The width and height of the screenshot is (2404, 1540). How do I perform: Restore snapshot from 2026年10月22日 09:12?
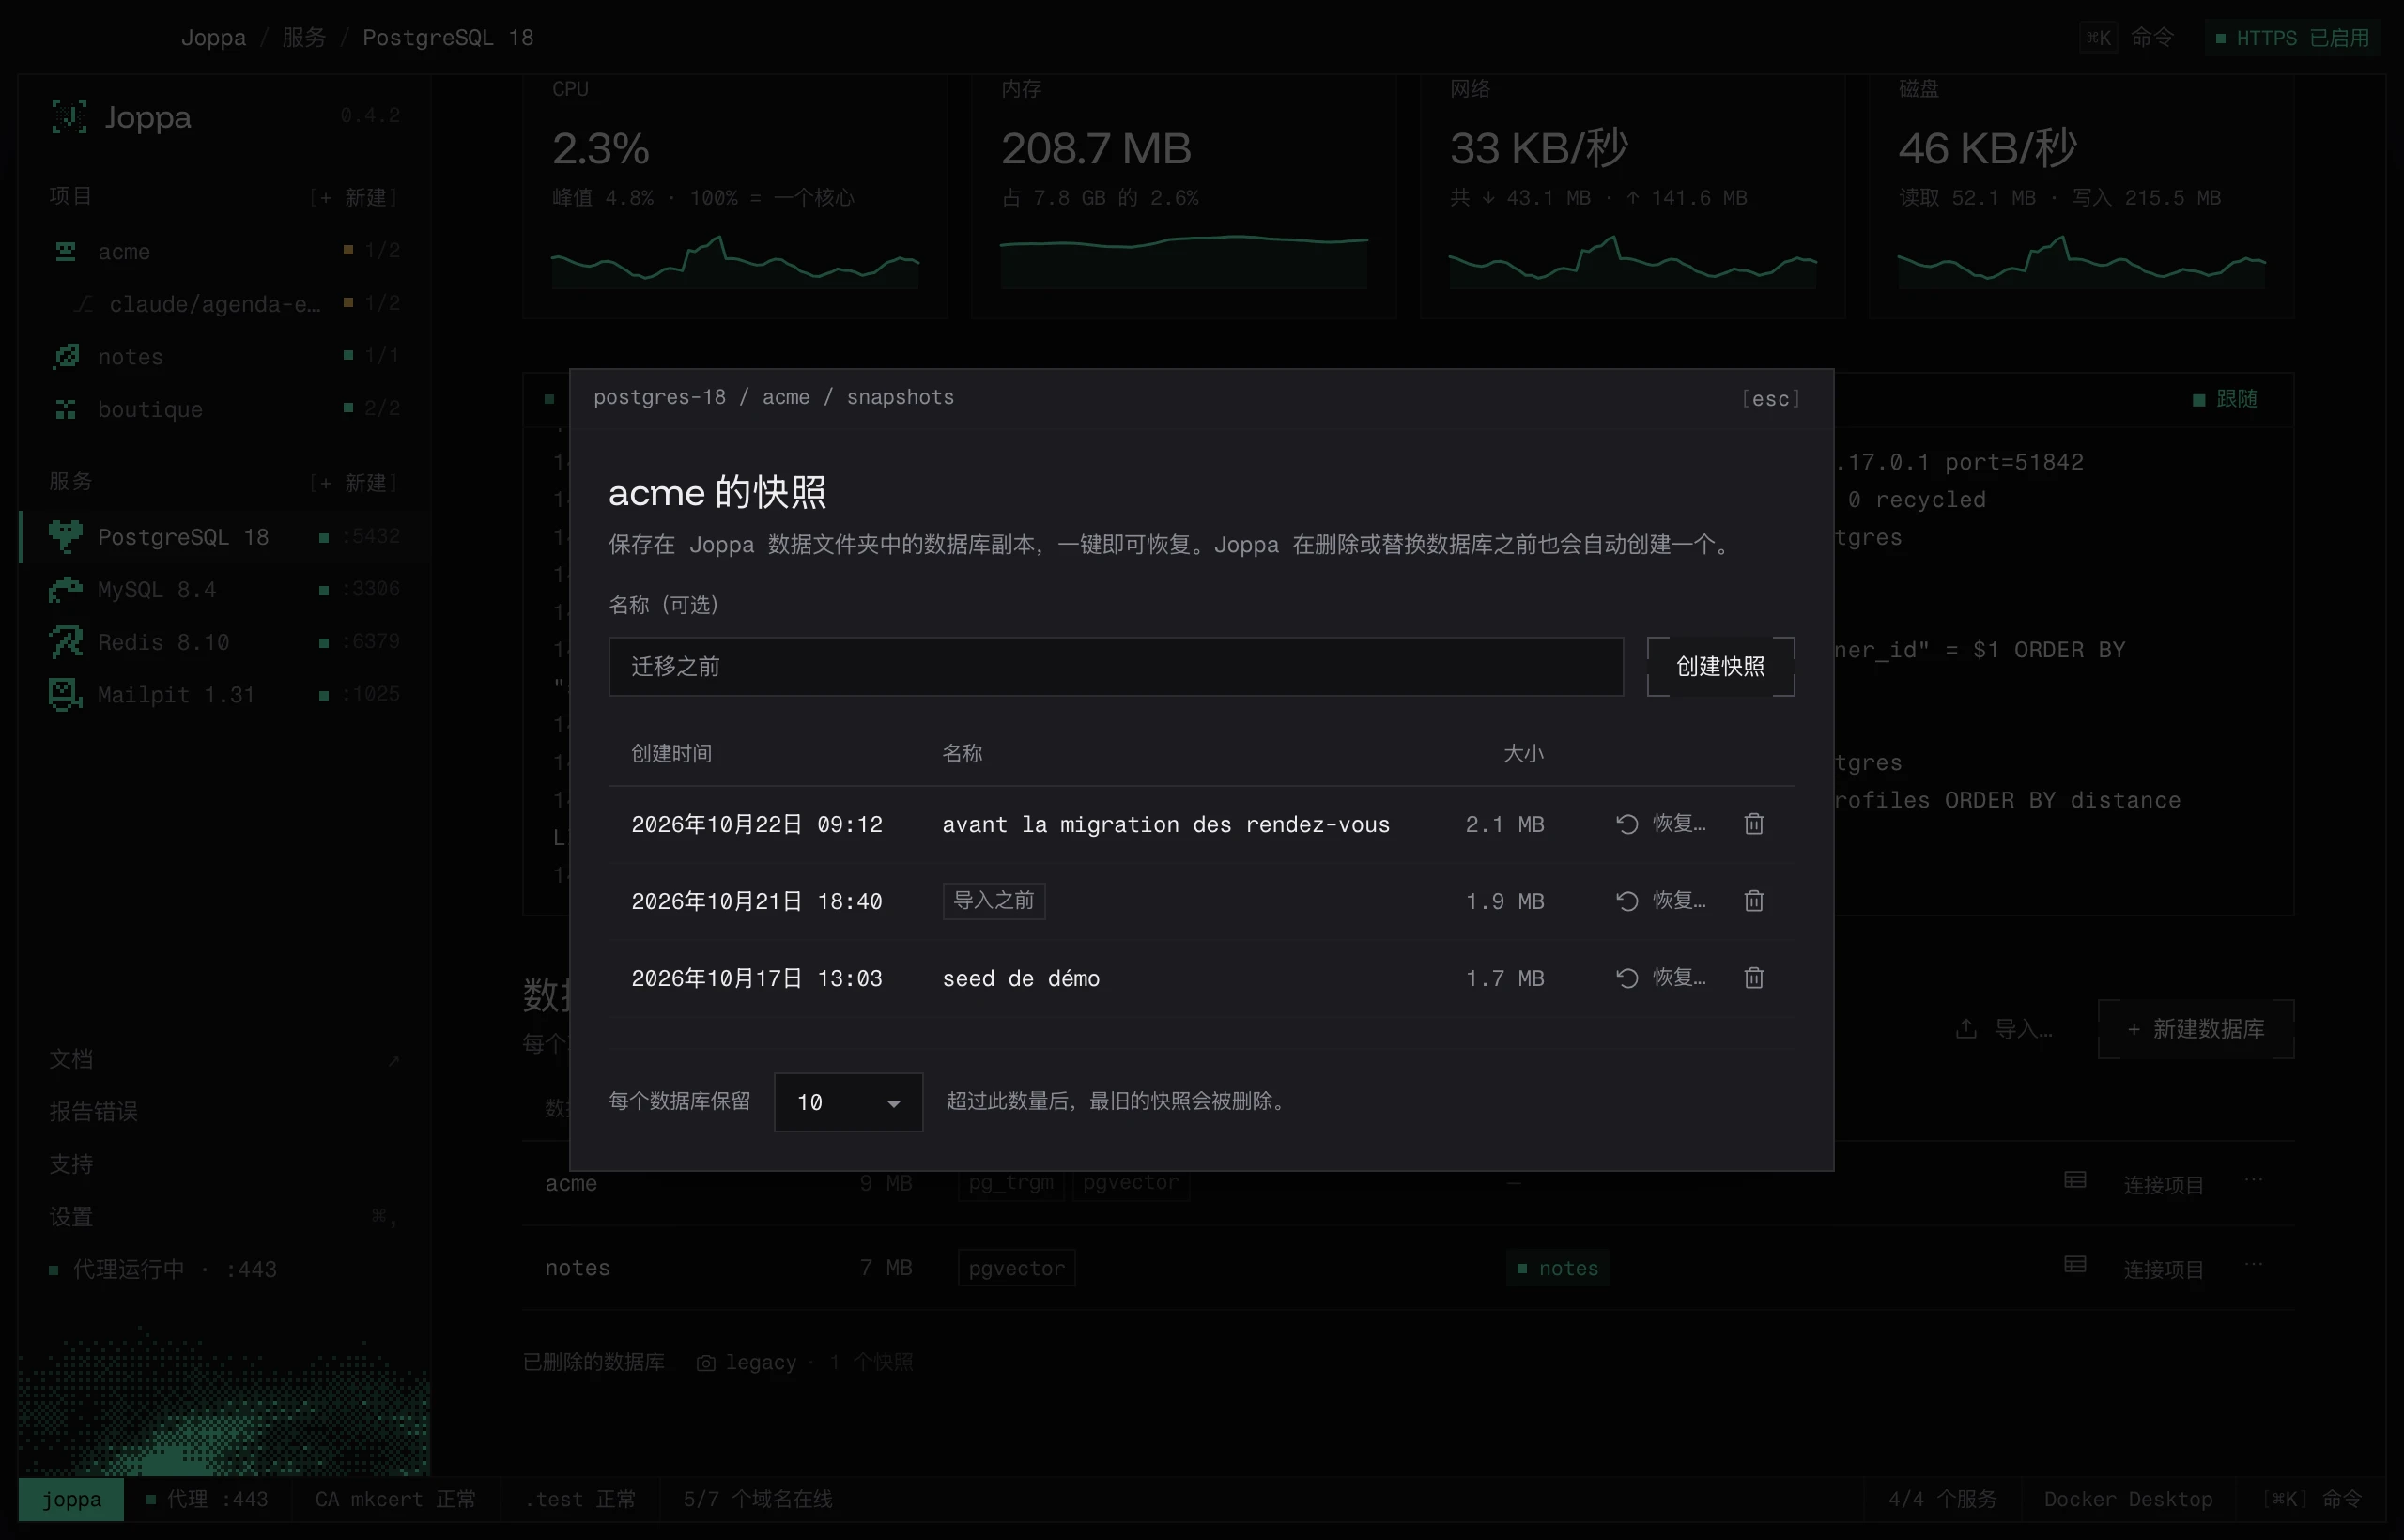pos(1661,824)
